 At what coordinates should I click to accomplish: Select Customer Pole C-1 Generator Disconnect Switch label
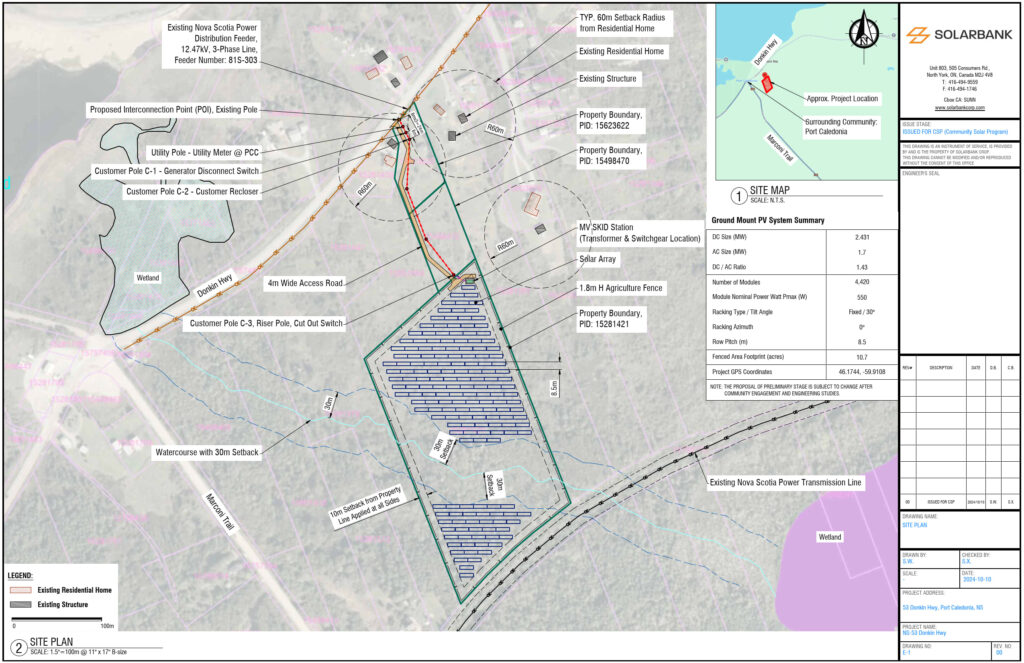[x=177, y=171]
